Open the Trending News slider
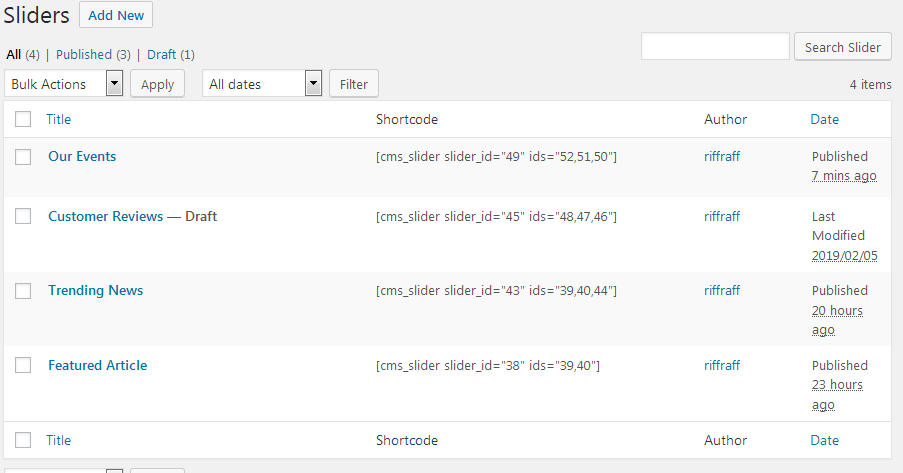The height and width of the screenshot is (473, 903). 95,291
